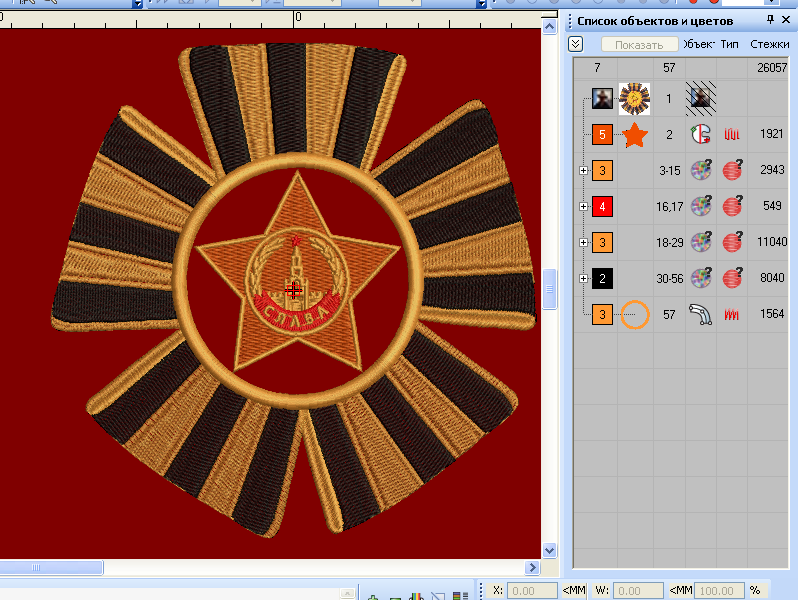Click the canvas vertical scrollbar up arrow
This screenshot has height=600, width=800.
(x=549, y=26)
